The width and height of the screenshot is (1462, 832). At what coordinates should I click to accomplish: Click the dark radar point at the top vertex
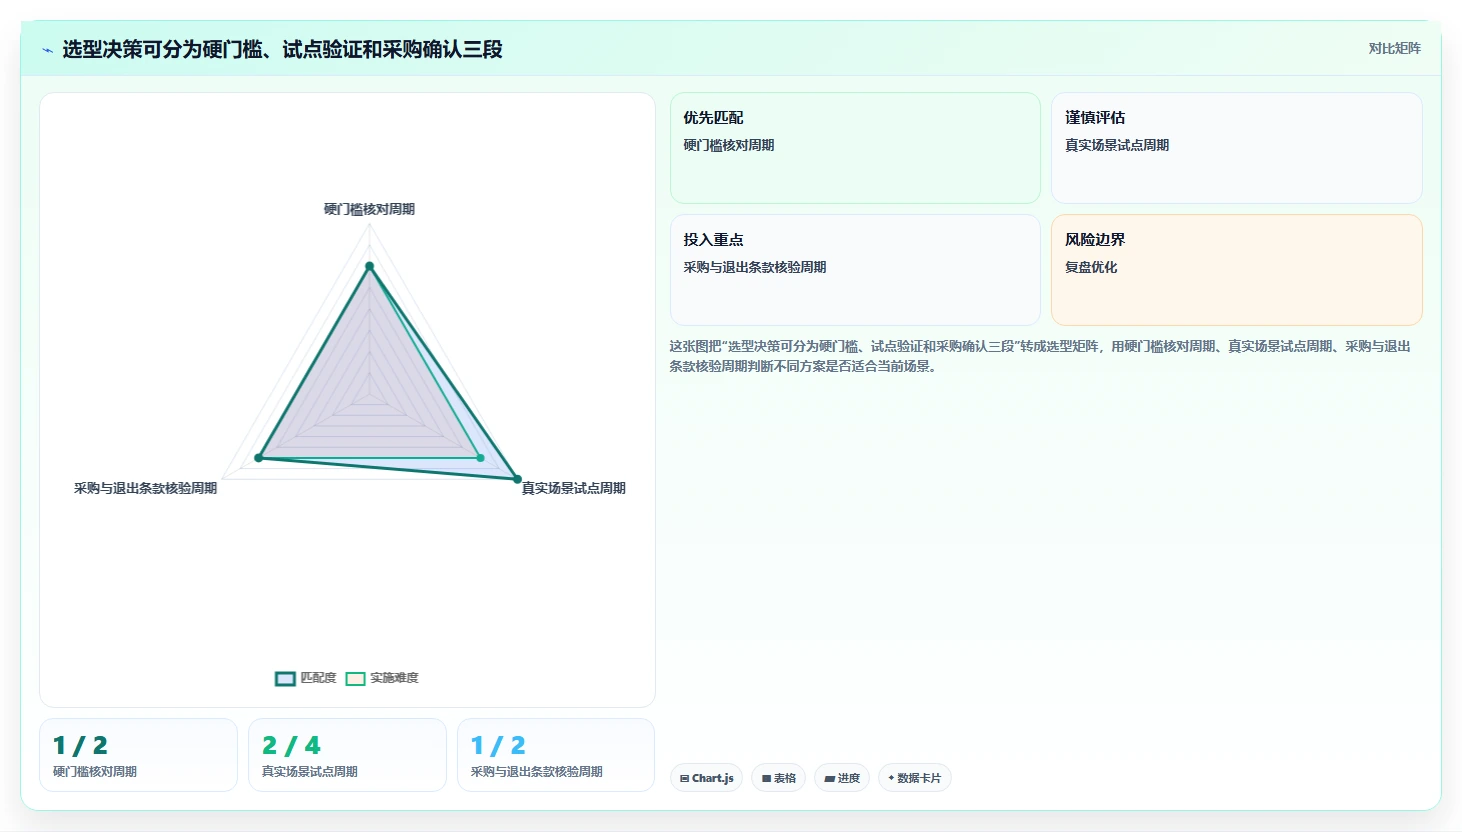tap(369, 266)
